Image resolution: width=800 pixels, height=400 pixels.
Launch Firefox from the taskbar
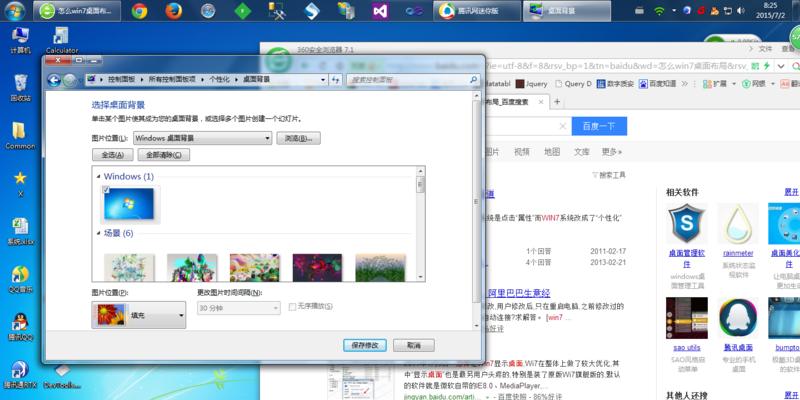[x=173, y=11]
